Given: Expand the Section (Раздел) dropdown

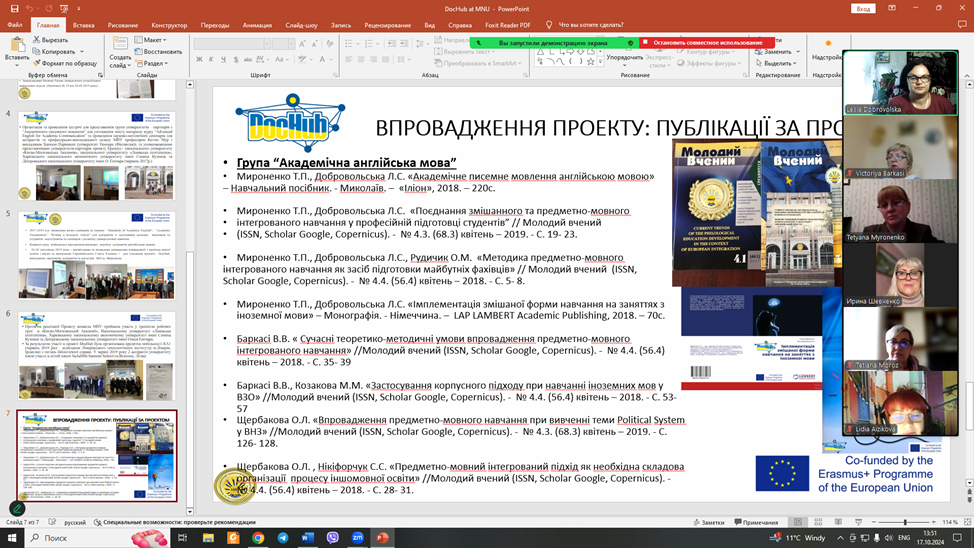Looking at the screenshot, I should point(152,63).
